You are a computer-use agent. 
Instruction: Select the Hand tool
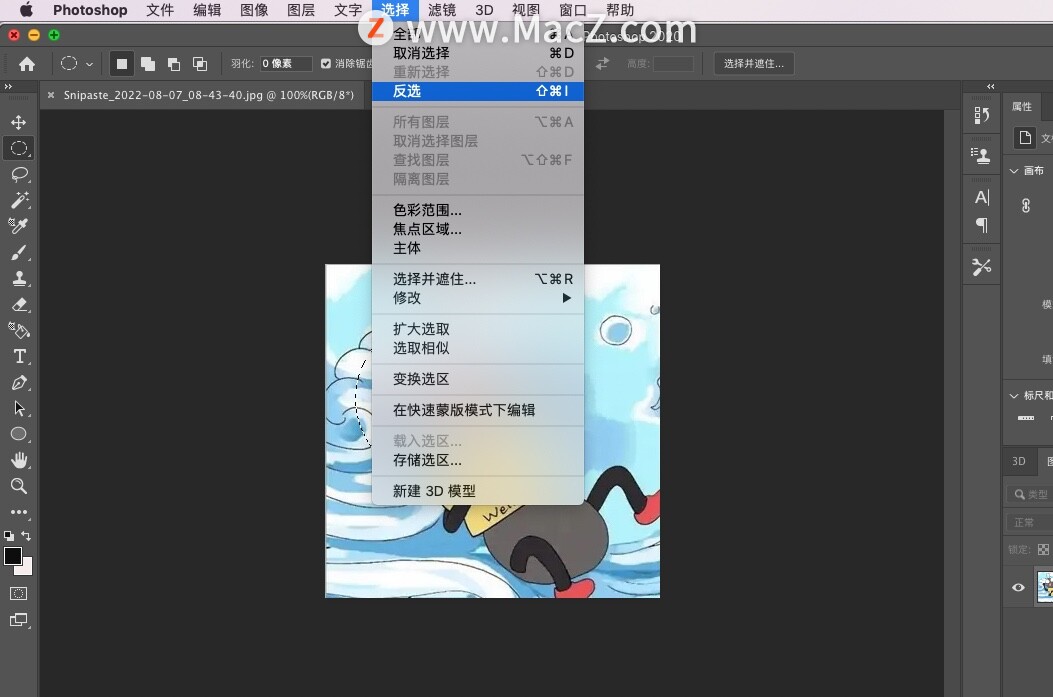(x=19, y=460)
